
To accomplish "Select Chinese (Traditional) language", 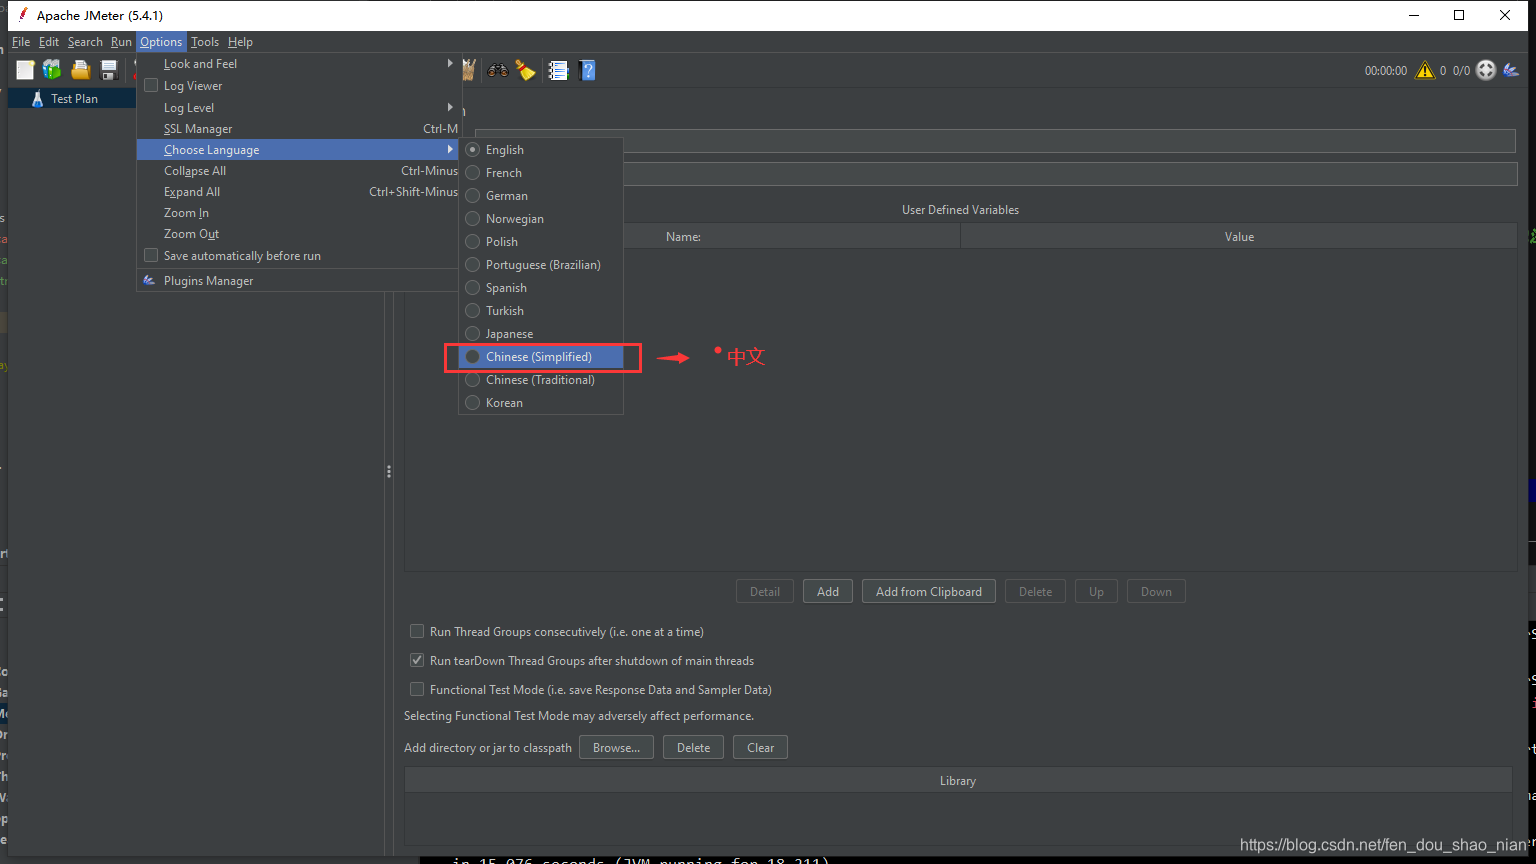I will (541, 380).
